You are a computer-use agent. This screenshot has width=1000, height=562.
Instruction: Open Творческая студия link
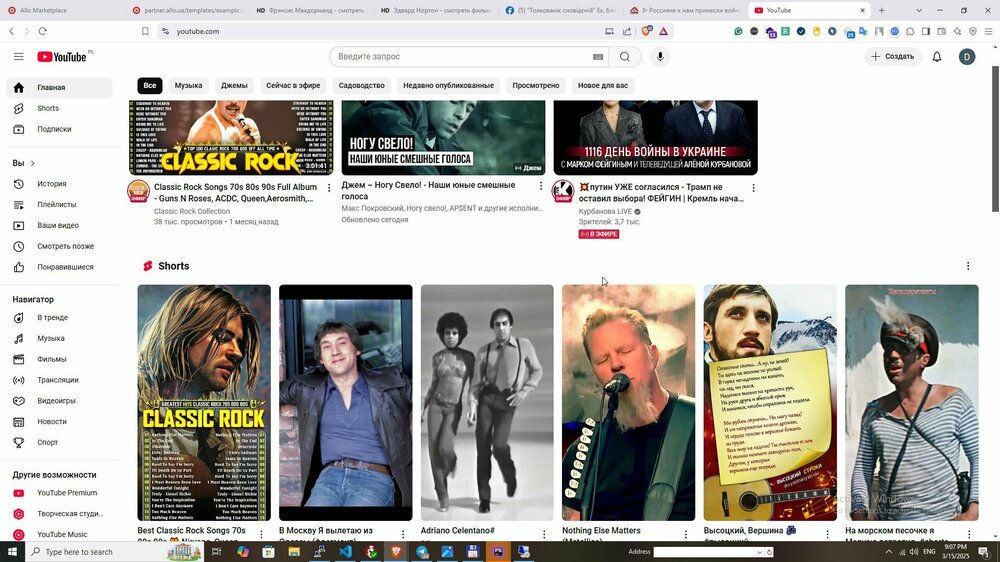[59, 514]
